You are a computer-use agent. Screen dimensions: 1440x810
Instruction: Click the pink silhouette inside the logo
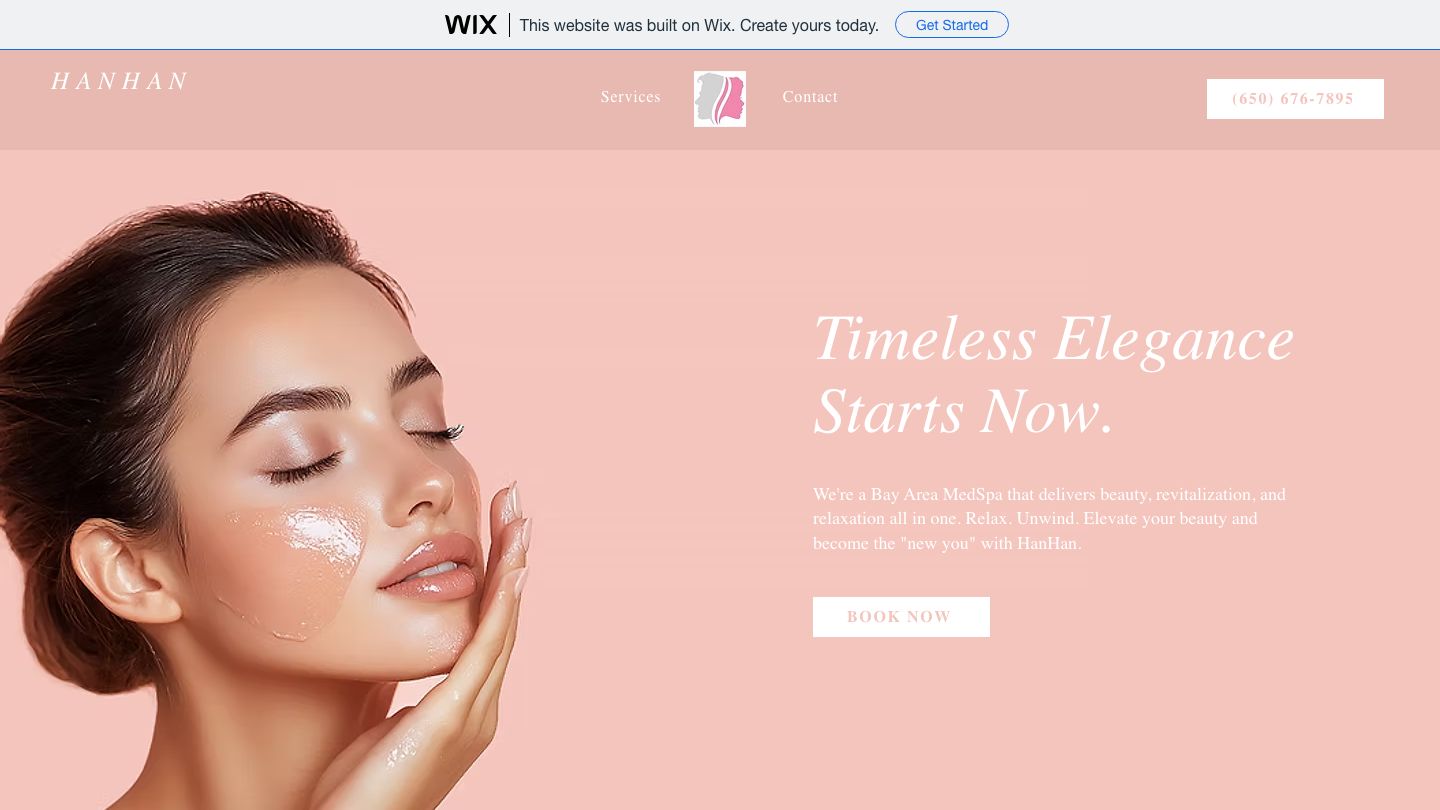click(731, 99)
